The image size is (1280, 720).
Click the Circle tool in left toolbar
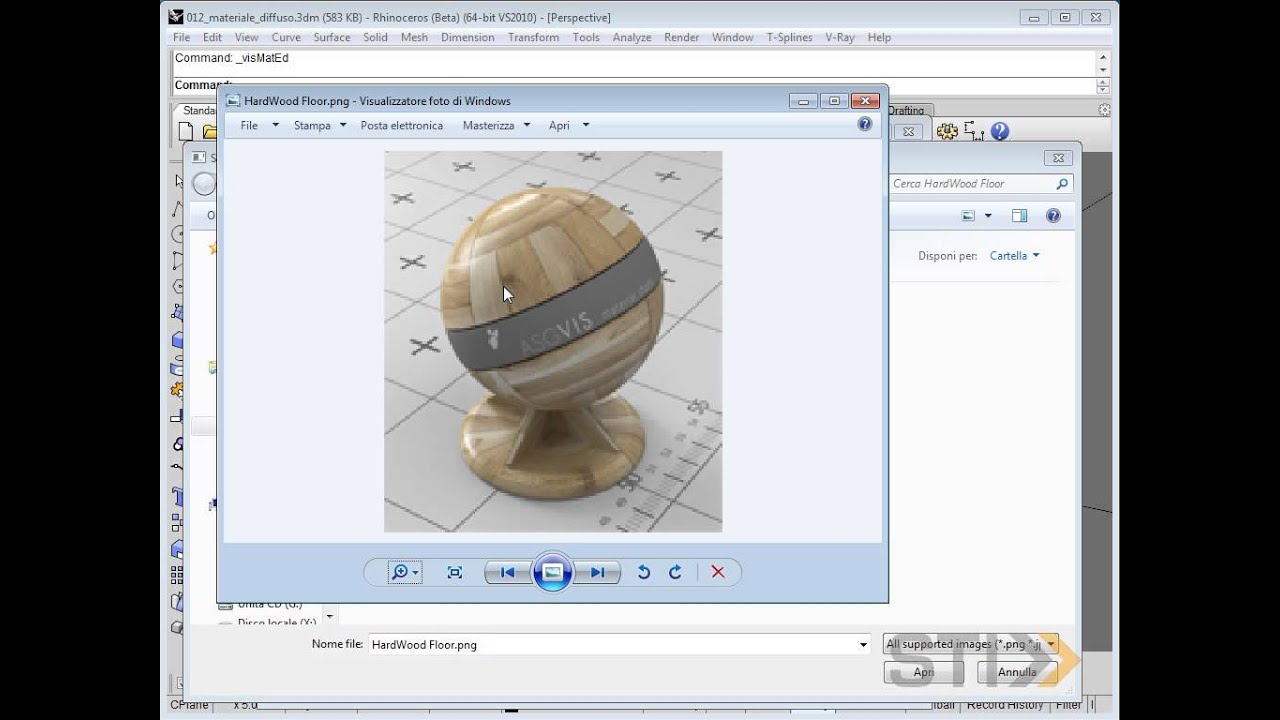coord(177,235)
